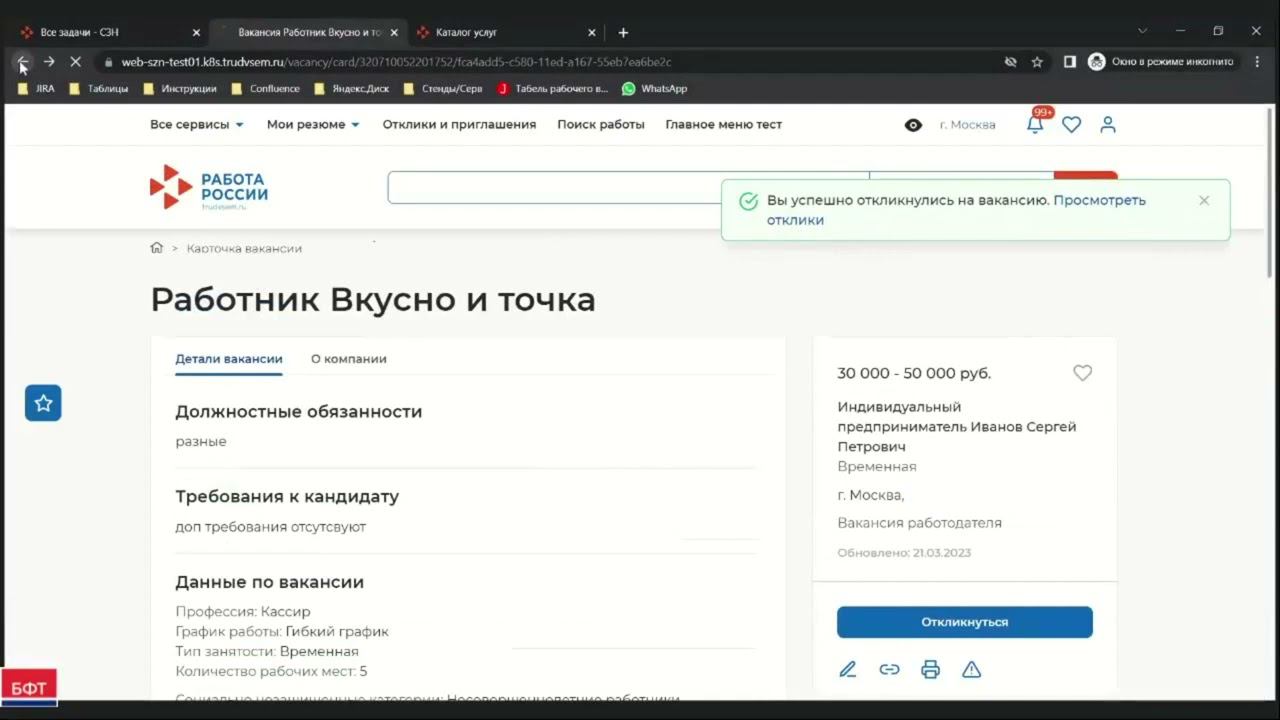Open JIRA bookmark folder
Screen dimensions: 1280x720
pos(37,89)
